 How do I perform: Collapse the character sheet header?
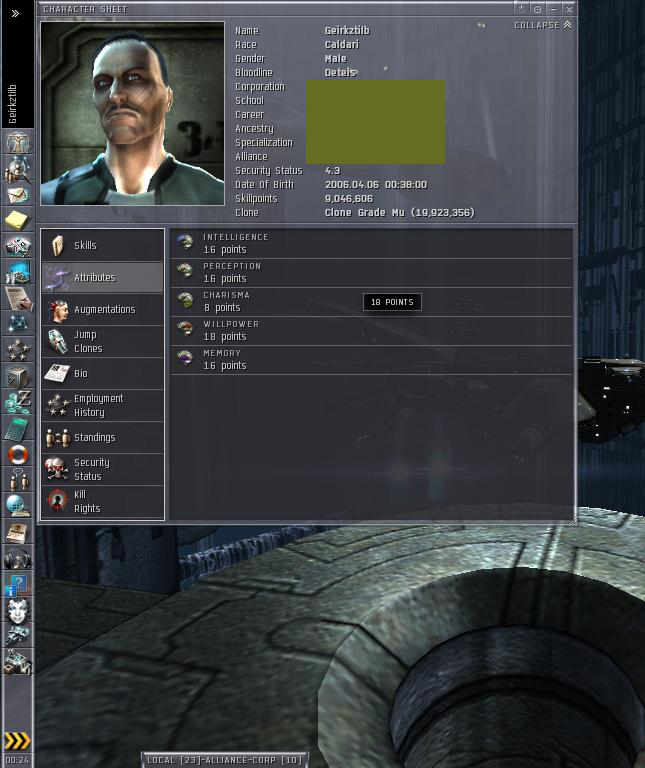(x=543, y=25)
